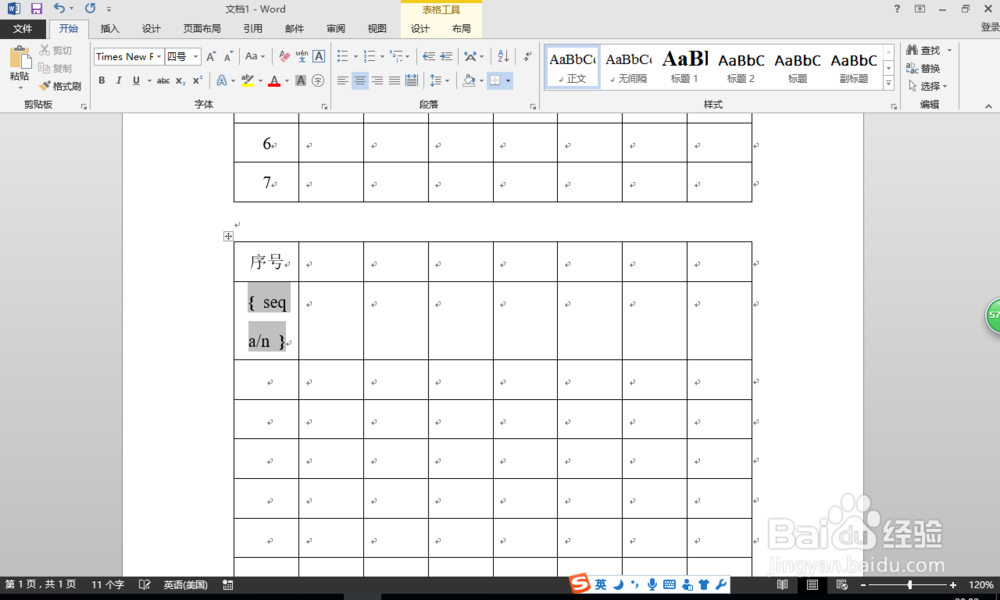Open the font color dropdown arrow

click(x=285, y=80)
